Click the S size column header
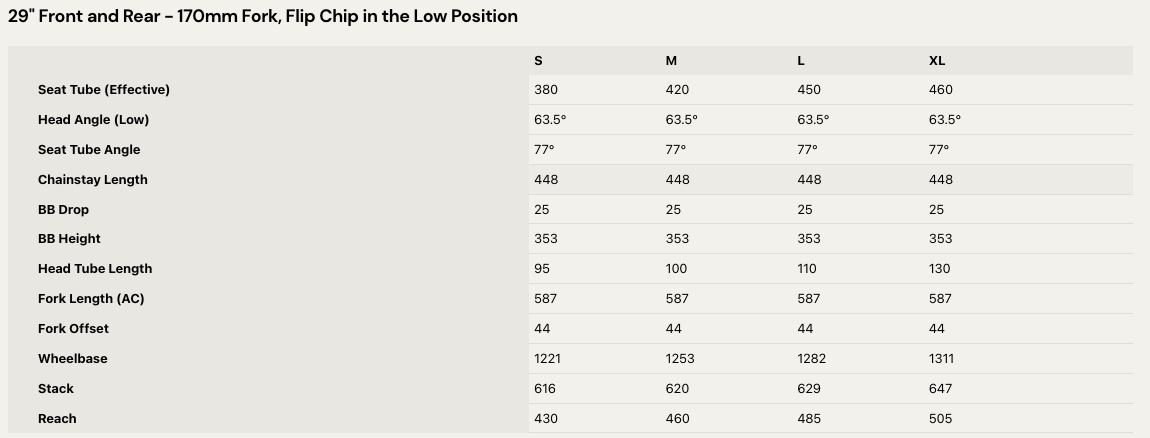Image resolution: width=1150 pixels, height=438 pixels. tap(538, 60)
